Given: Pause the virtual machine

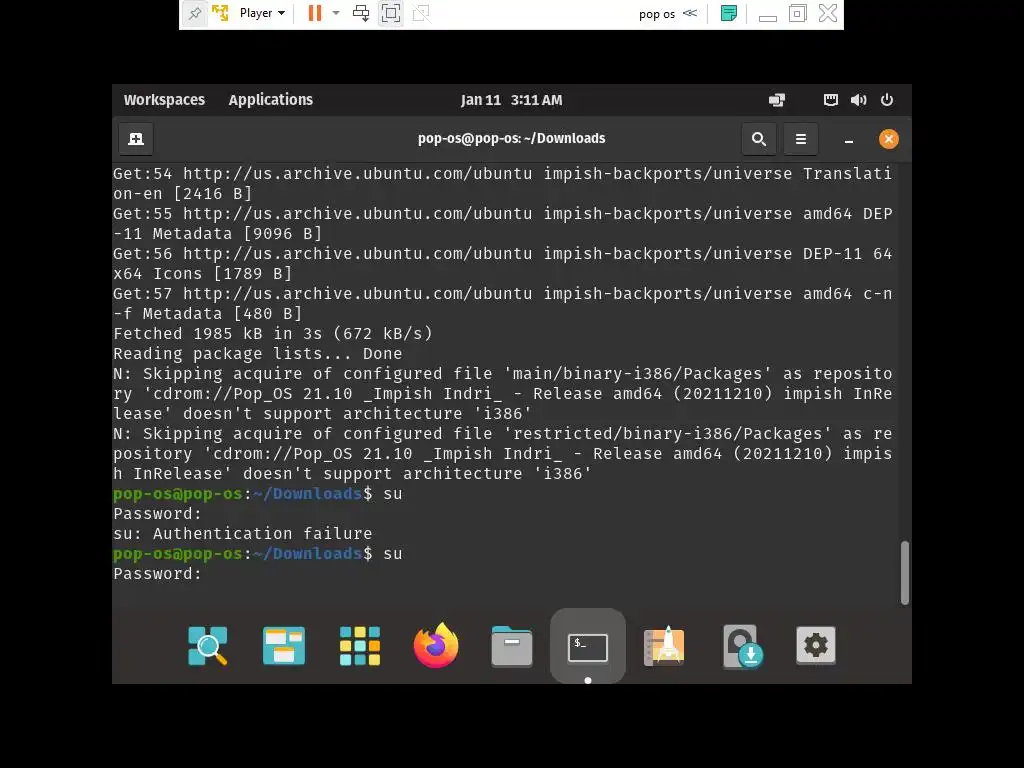Looking at the screenshot, I should 315,13.
